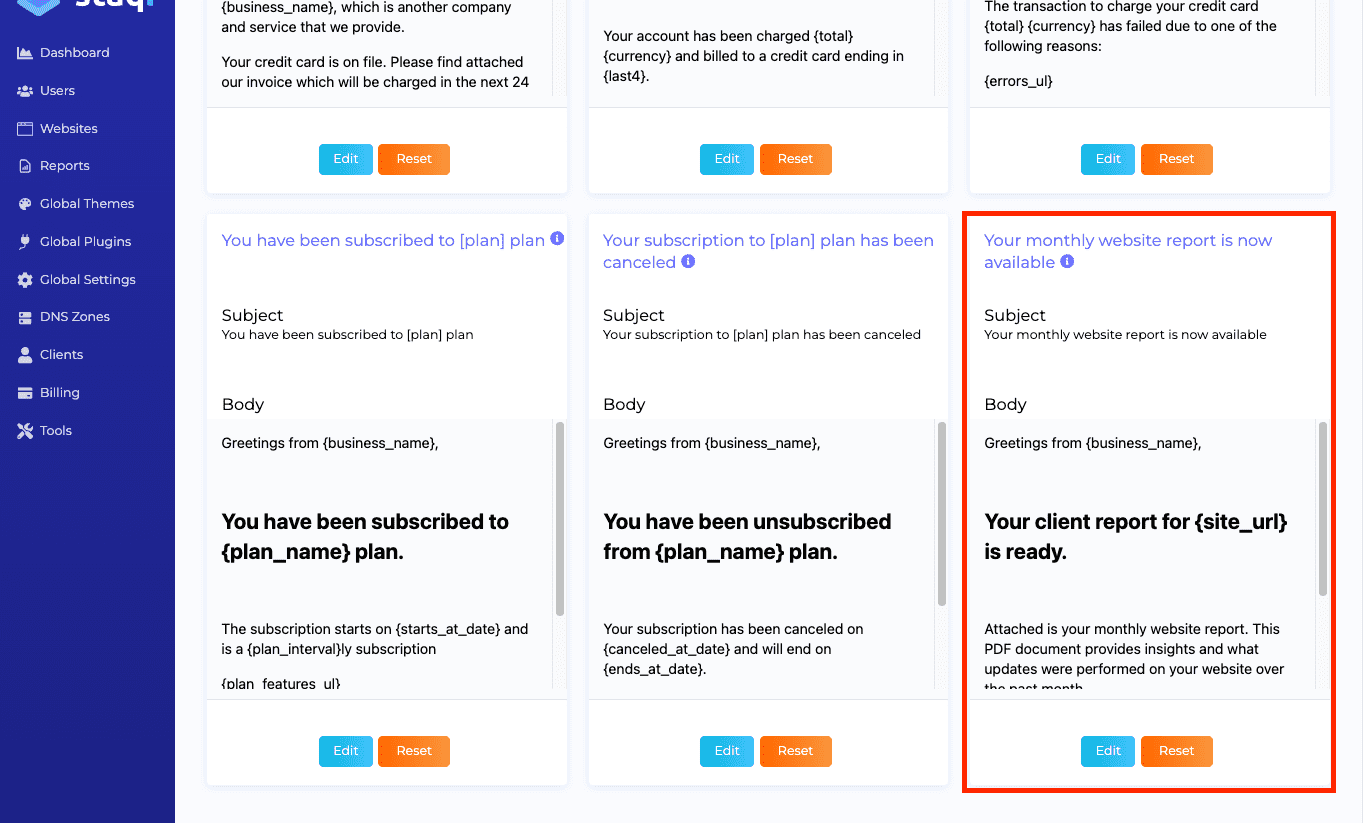Edit the subscribed to plan email template
1363x823 pixels.
click(x=345, y=751)
